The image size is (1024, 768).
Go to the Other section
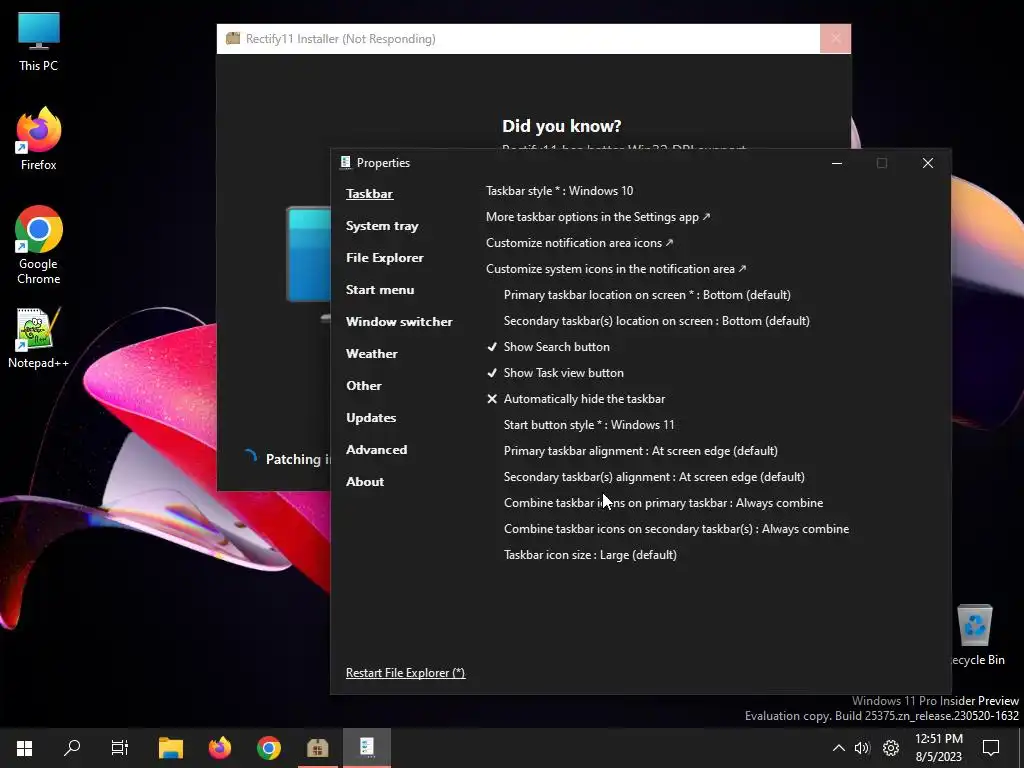tap(364, 386)
